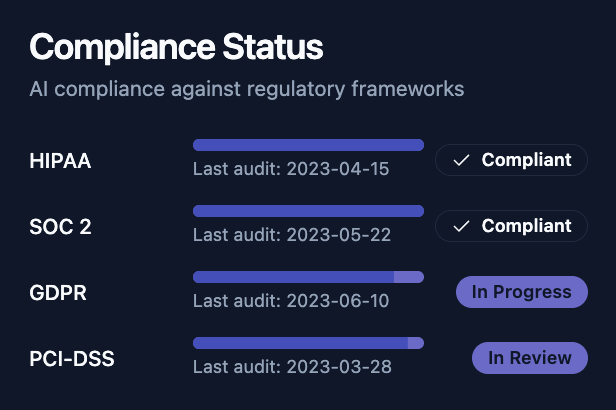616x410 pixels.
Task: Click the checkmark icon in HIPAA's Compliant badge
Action: 461,160
